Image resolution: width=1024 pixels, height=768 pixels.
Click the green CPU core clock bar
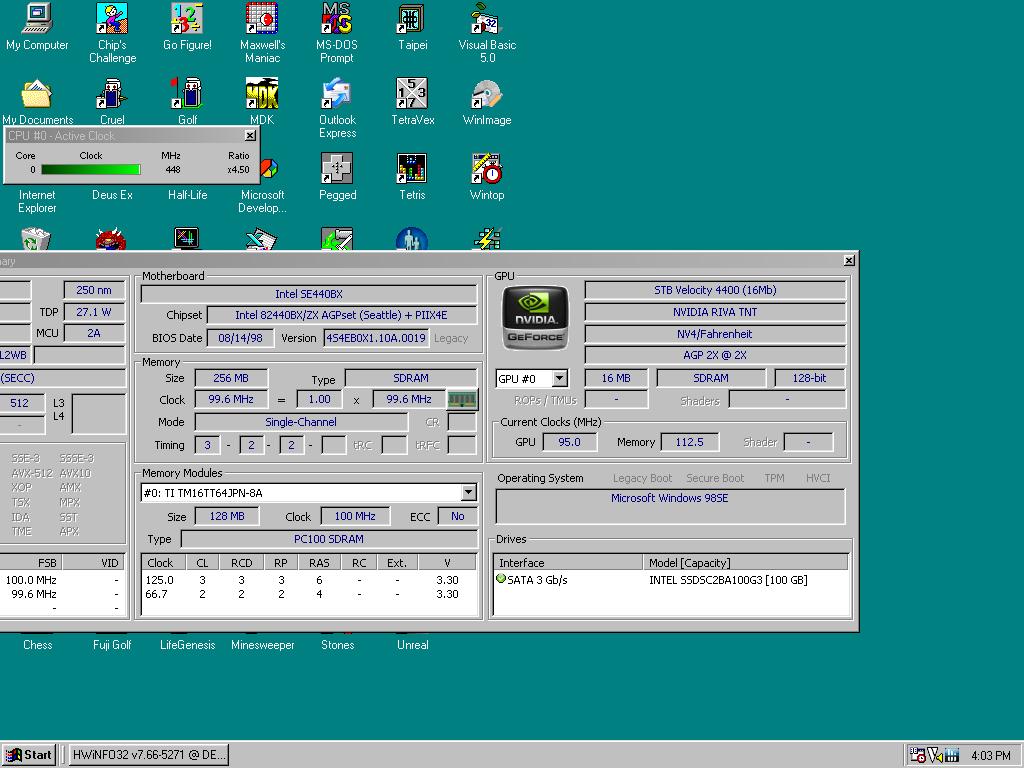point(91,170)
